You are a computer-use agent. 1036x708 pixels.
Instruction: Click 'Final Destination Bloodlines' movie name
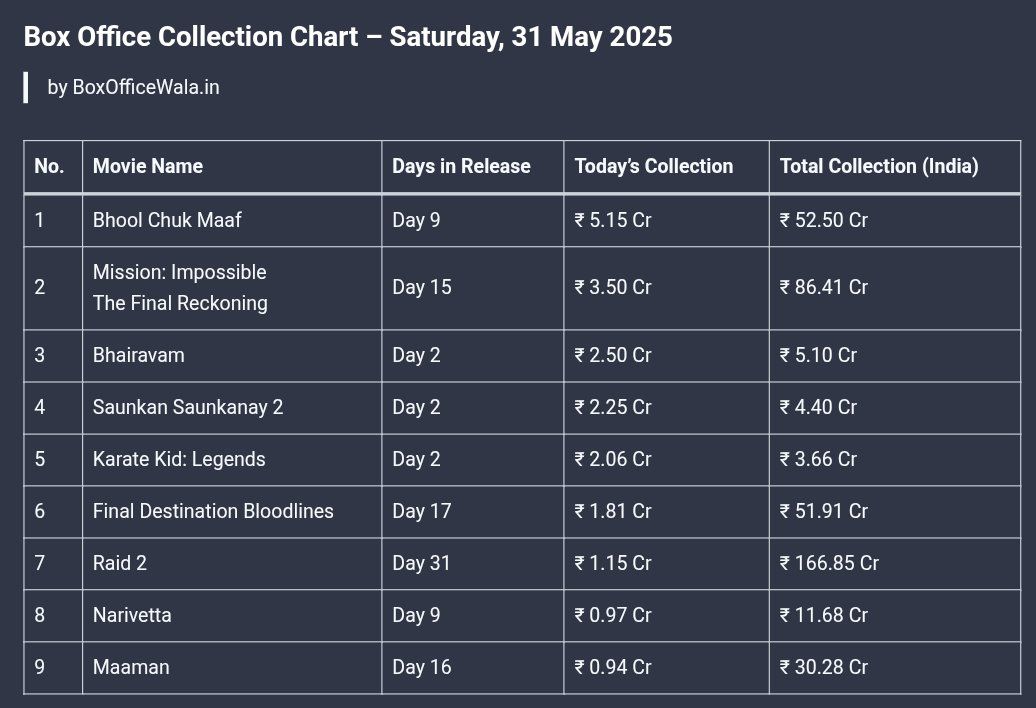(213, 511)
